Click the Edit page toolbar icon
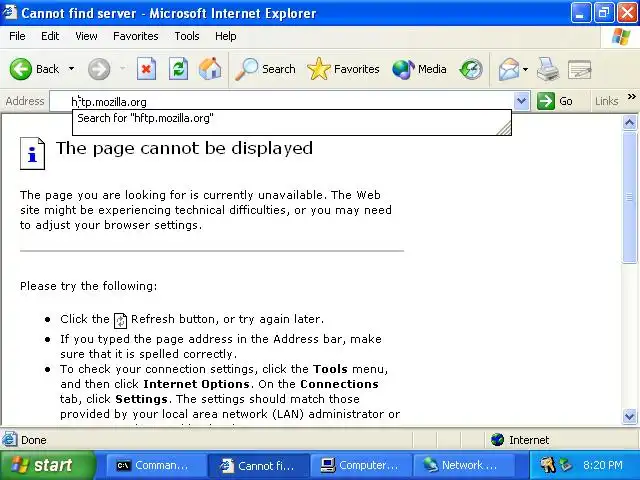640x480 pixels. tap(579, 69)
